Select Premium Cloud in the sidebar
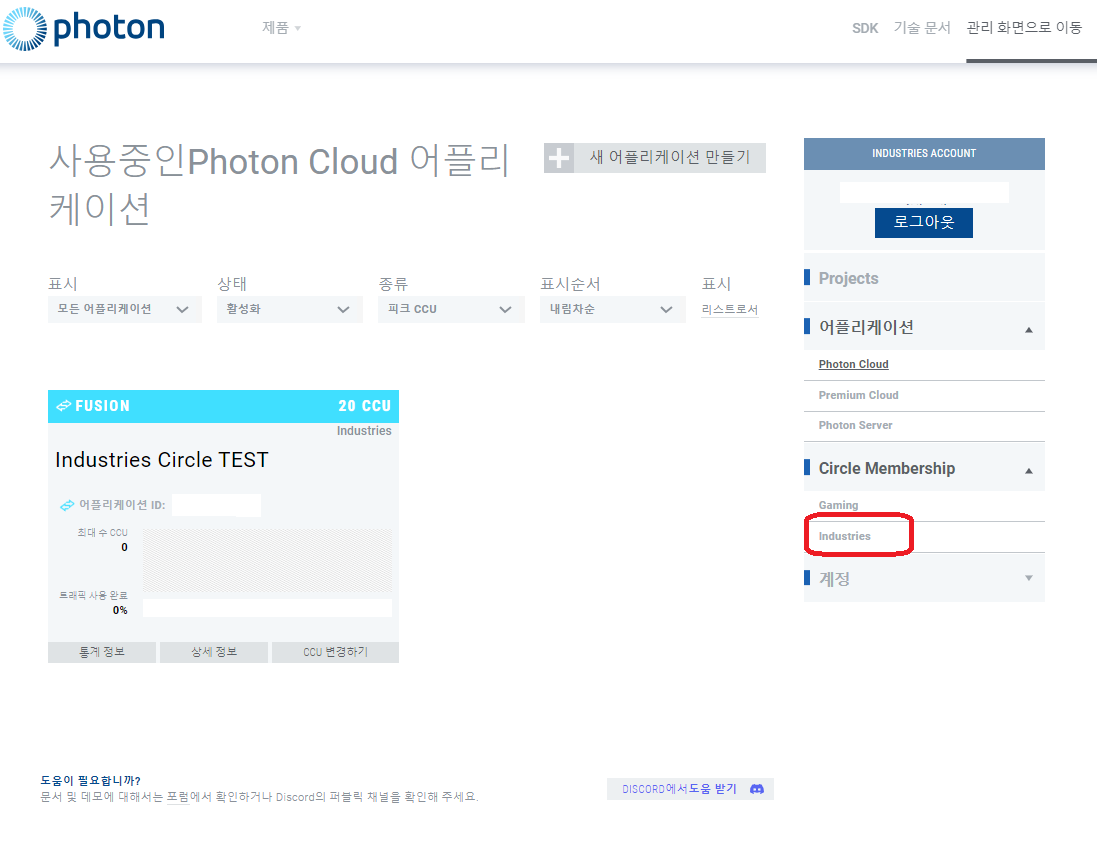Viewport: 1097px width, 849px height. pos(858,395)
